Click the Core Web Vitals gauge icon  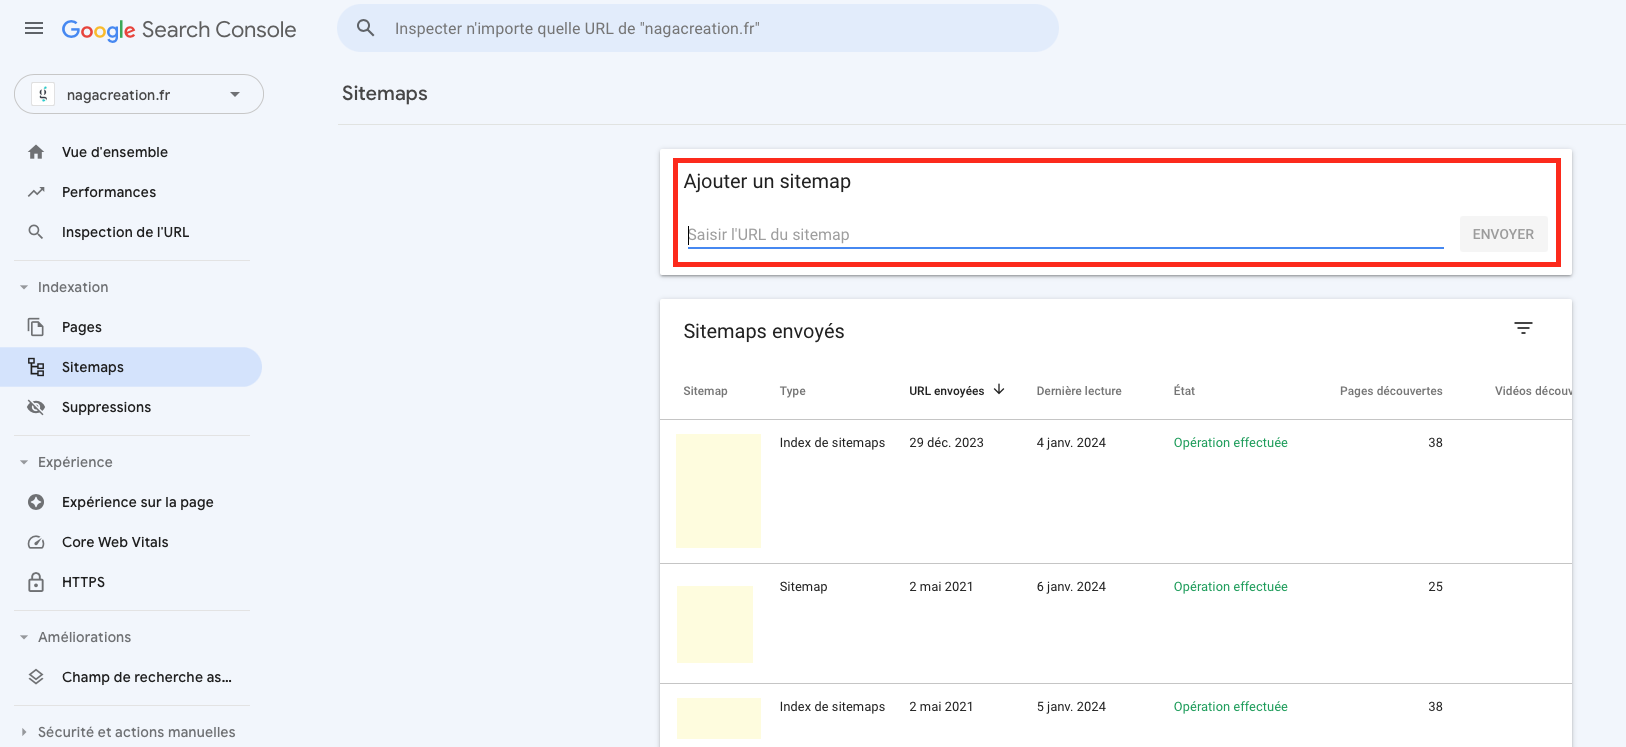pos(36,542)
